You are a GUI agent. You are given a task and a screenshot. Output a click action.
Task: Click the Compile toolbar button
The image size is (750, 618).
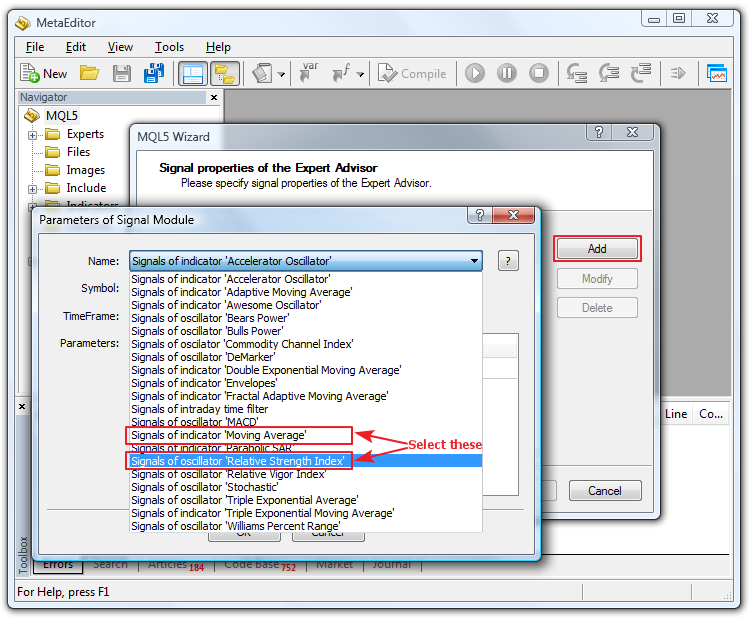pyautogui.click(x=412, y=74)
